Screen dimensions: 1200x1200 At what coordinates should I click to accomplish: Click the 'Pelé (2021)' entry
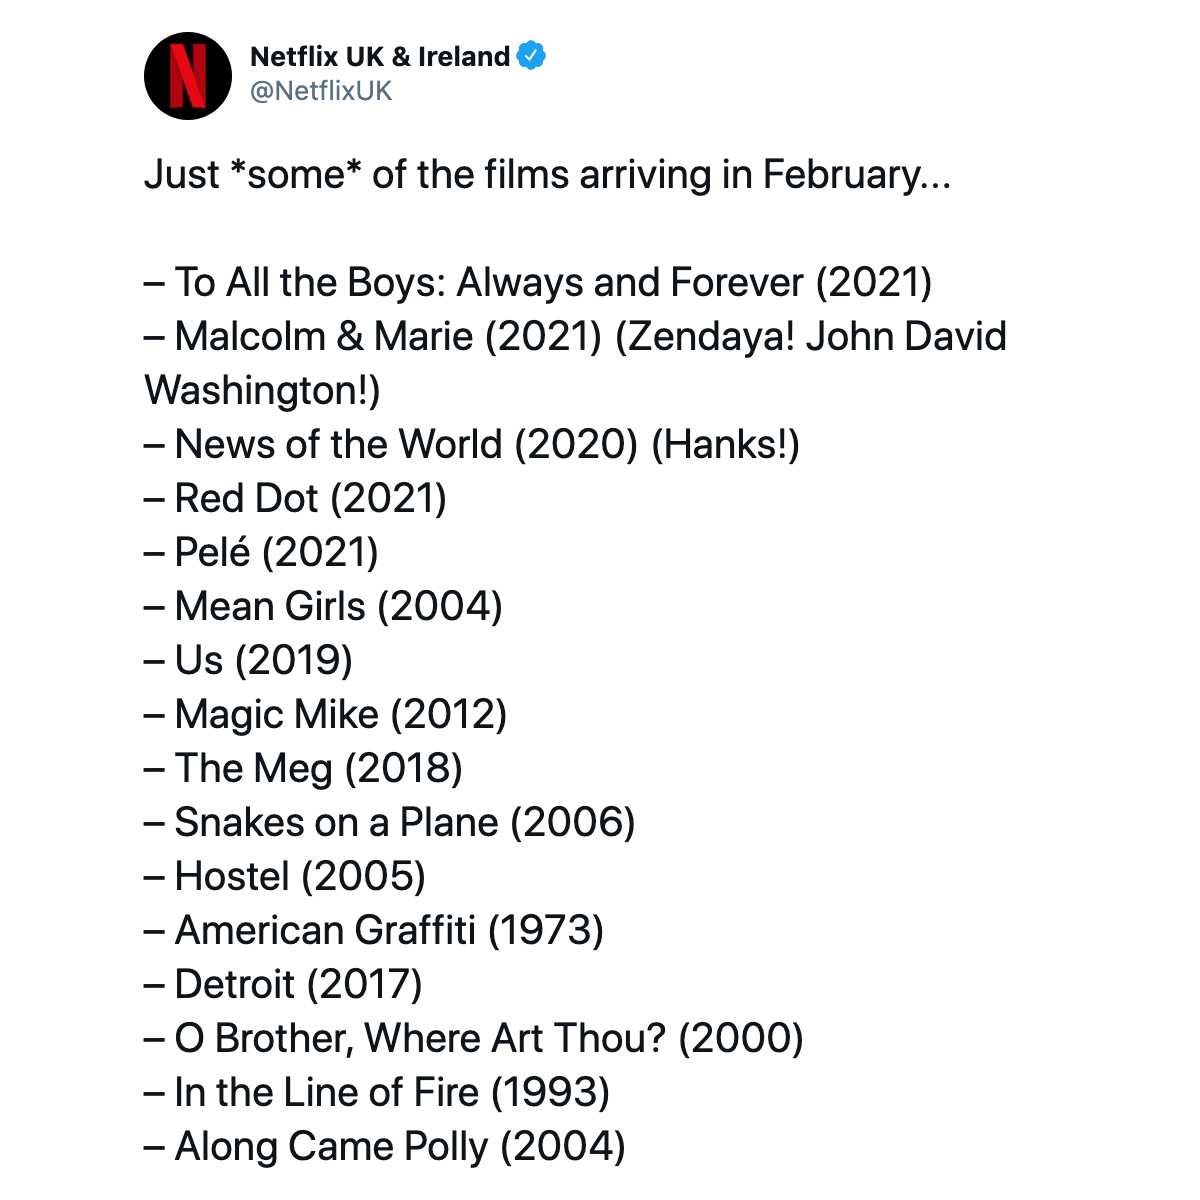[261, 553]
